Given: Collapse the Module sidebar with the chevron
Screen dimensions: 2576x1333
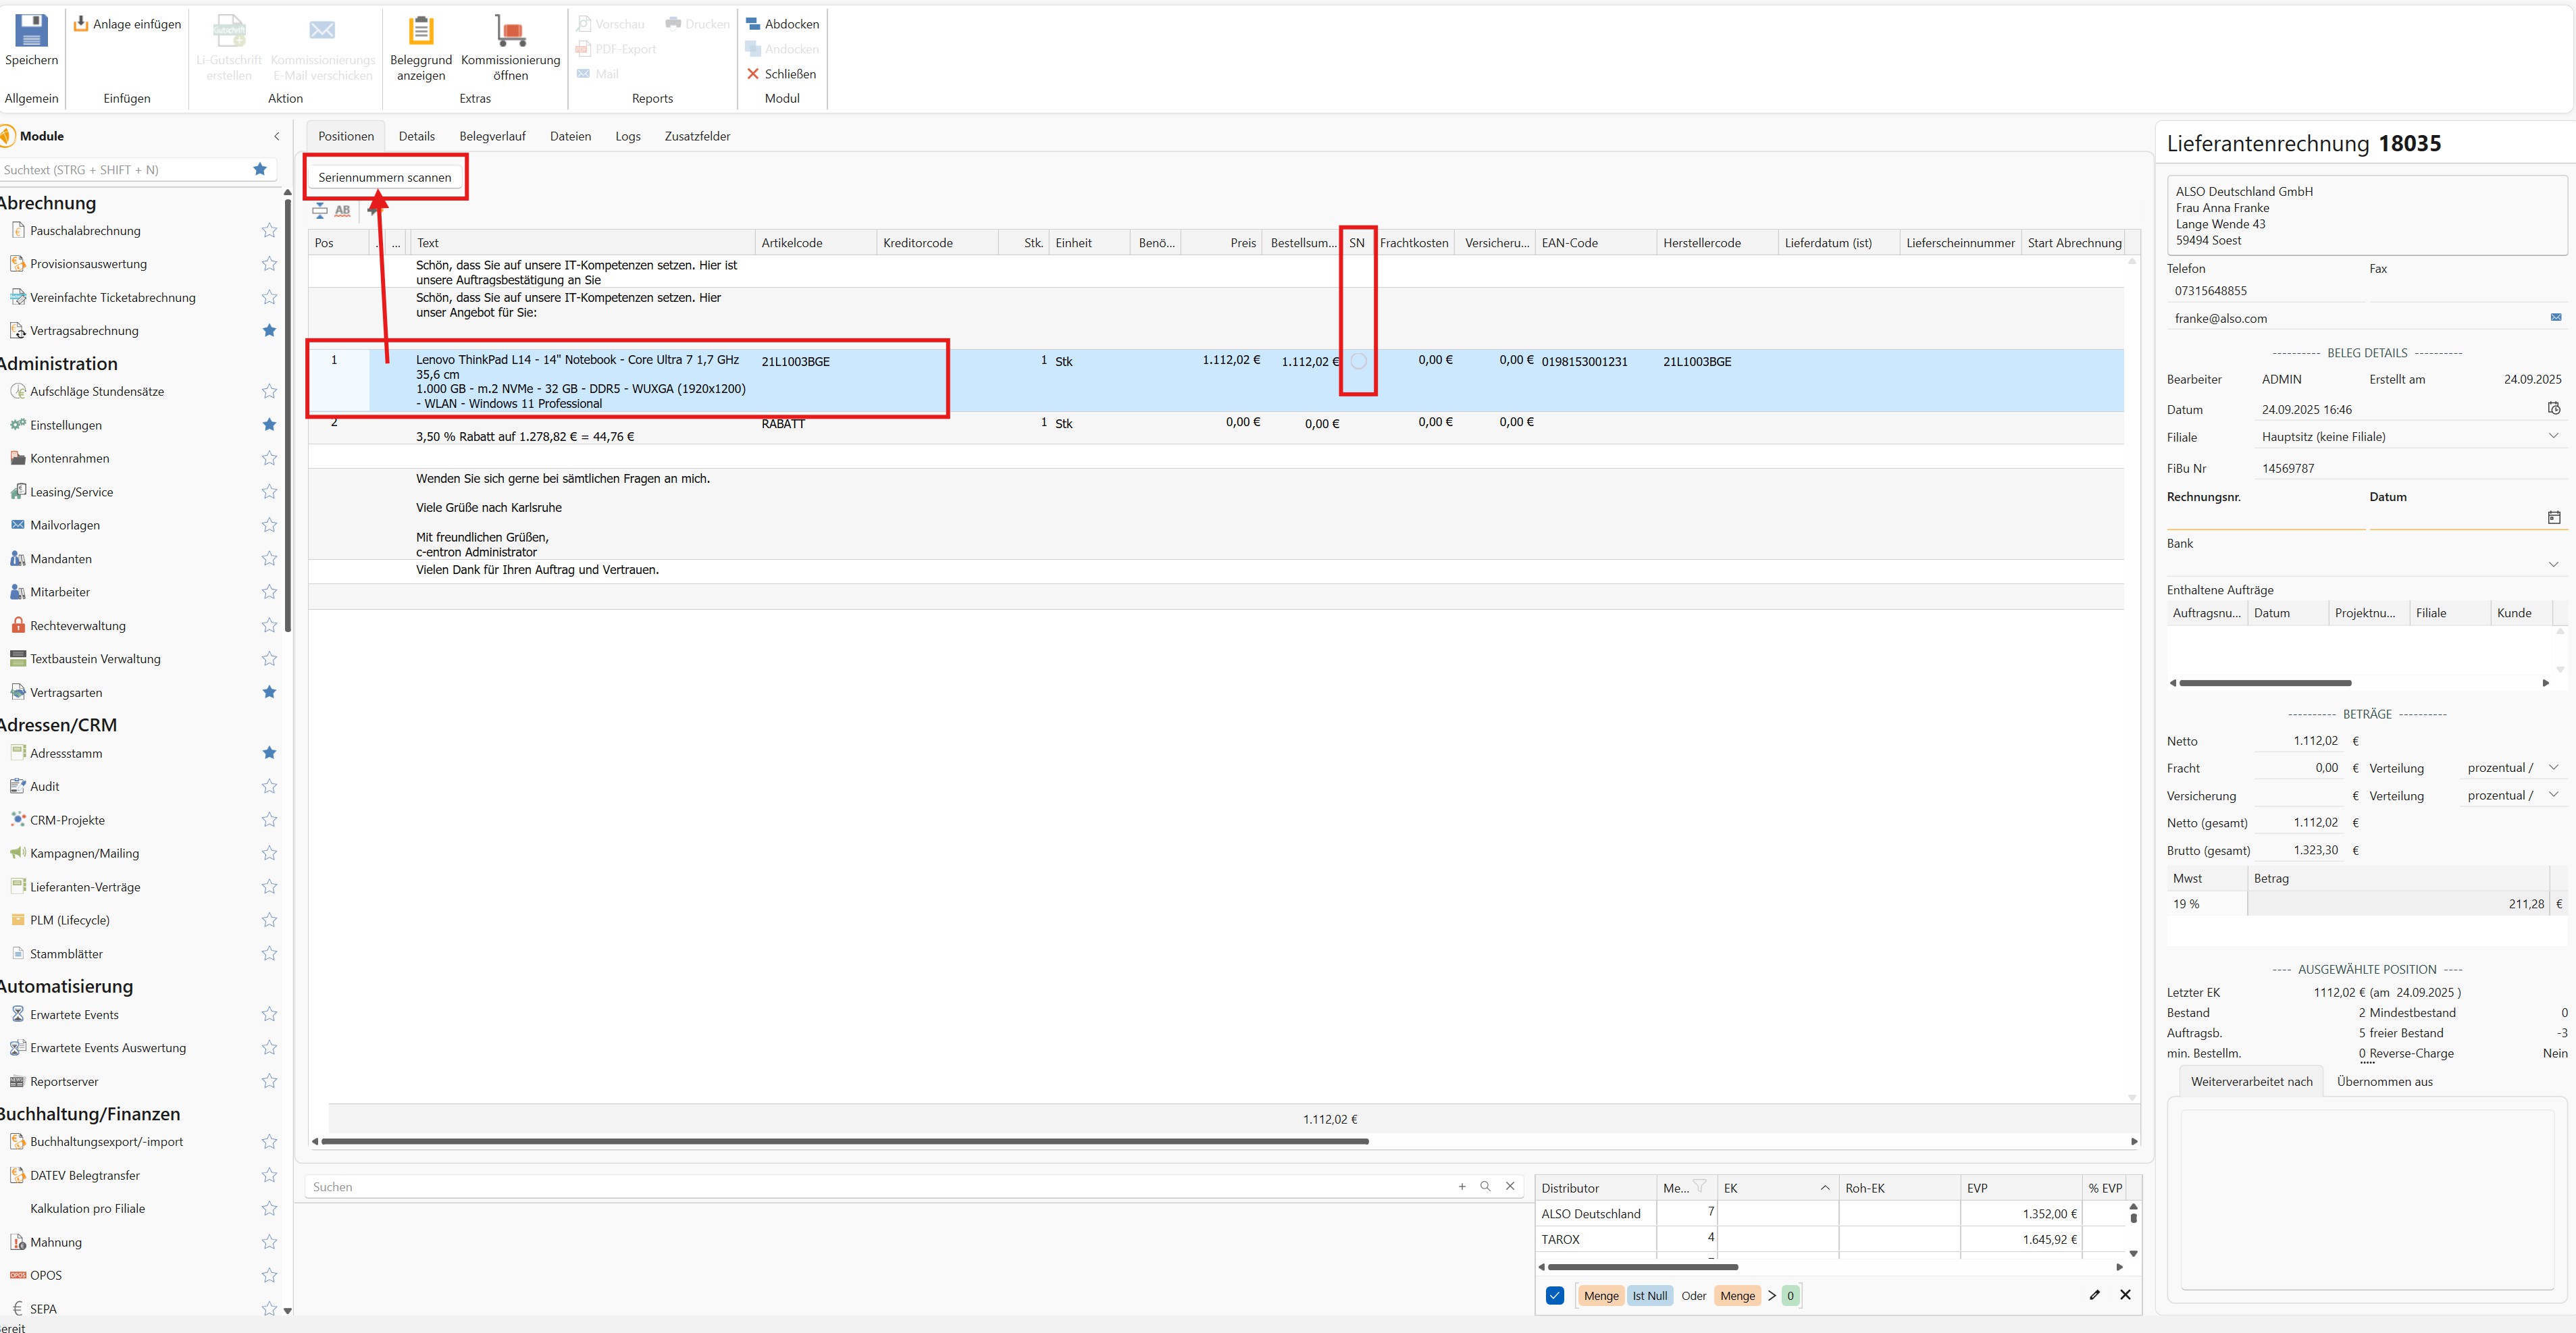Looking at the screenshot, I should click(277, 136).
